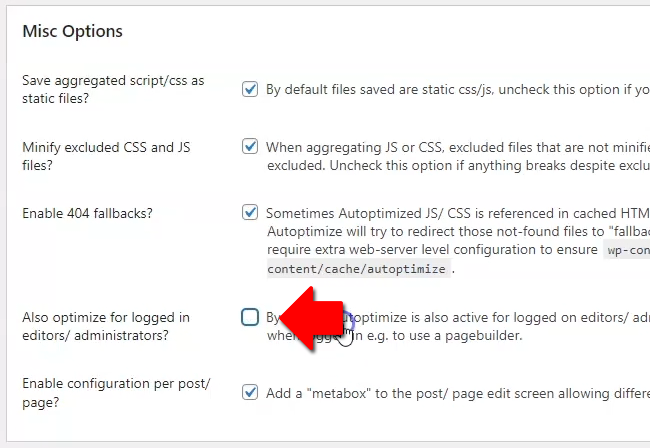This screenshot has height=448, width=650.
Task: Click the big red arrow graphic
Action: point(312,318)
